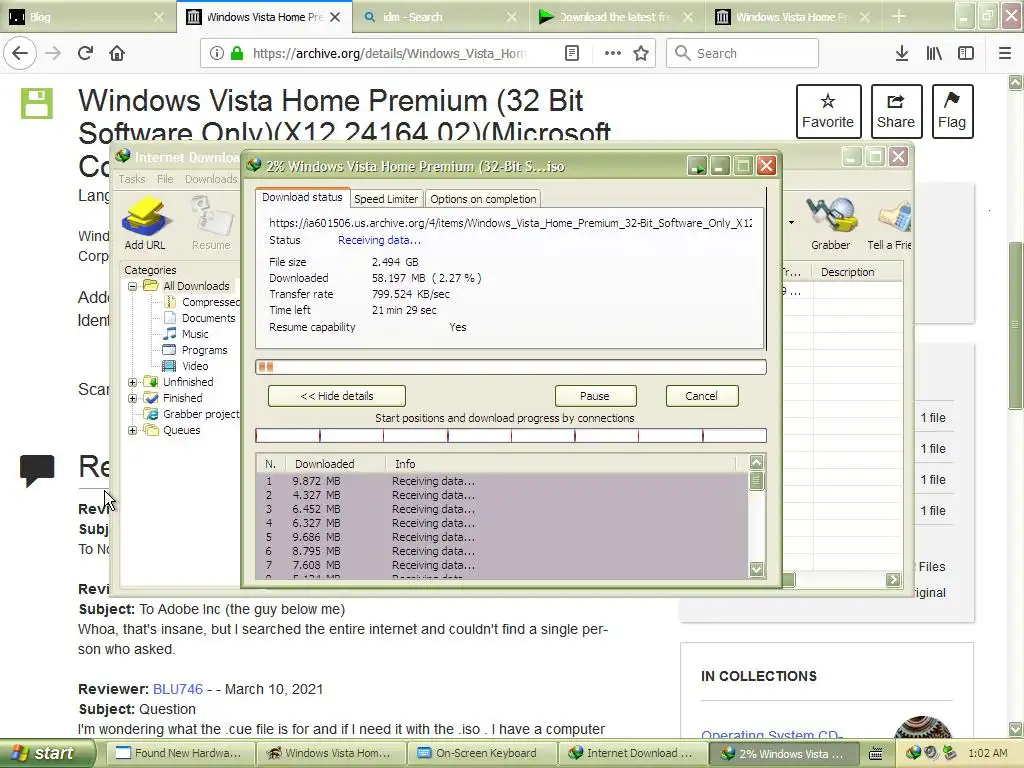Viewport: 1024px width, 768px height.
Task: Select the Download status tab
Action: click(302, 197)
